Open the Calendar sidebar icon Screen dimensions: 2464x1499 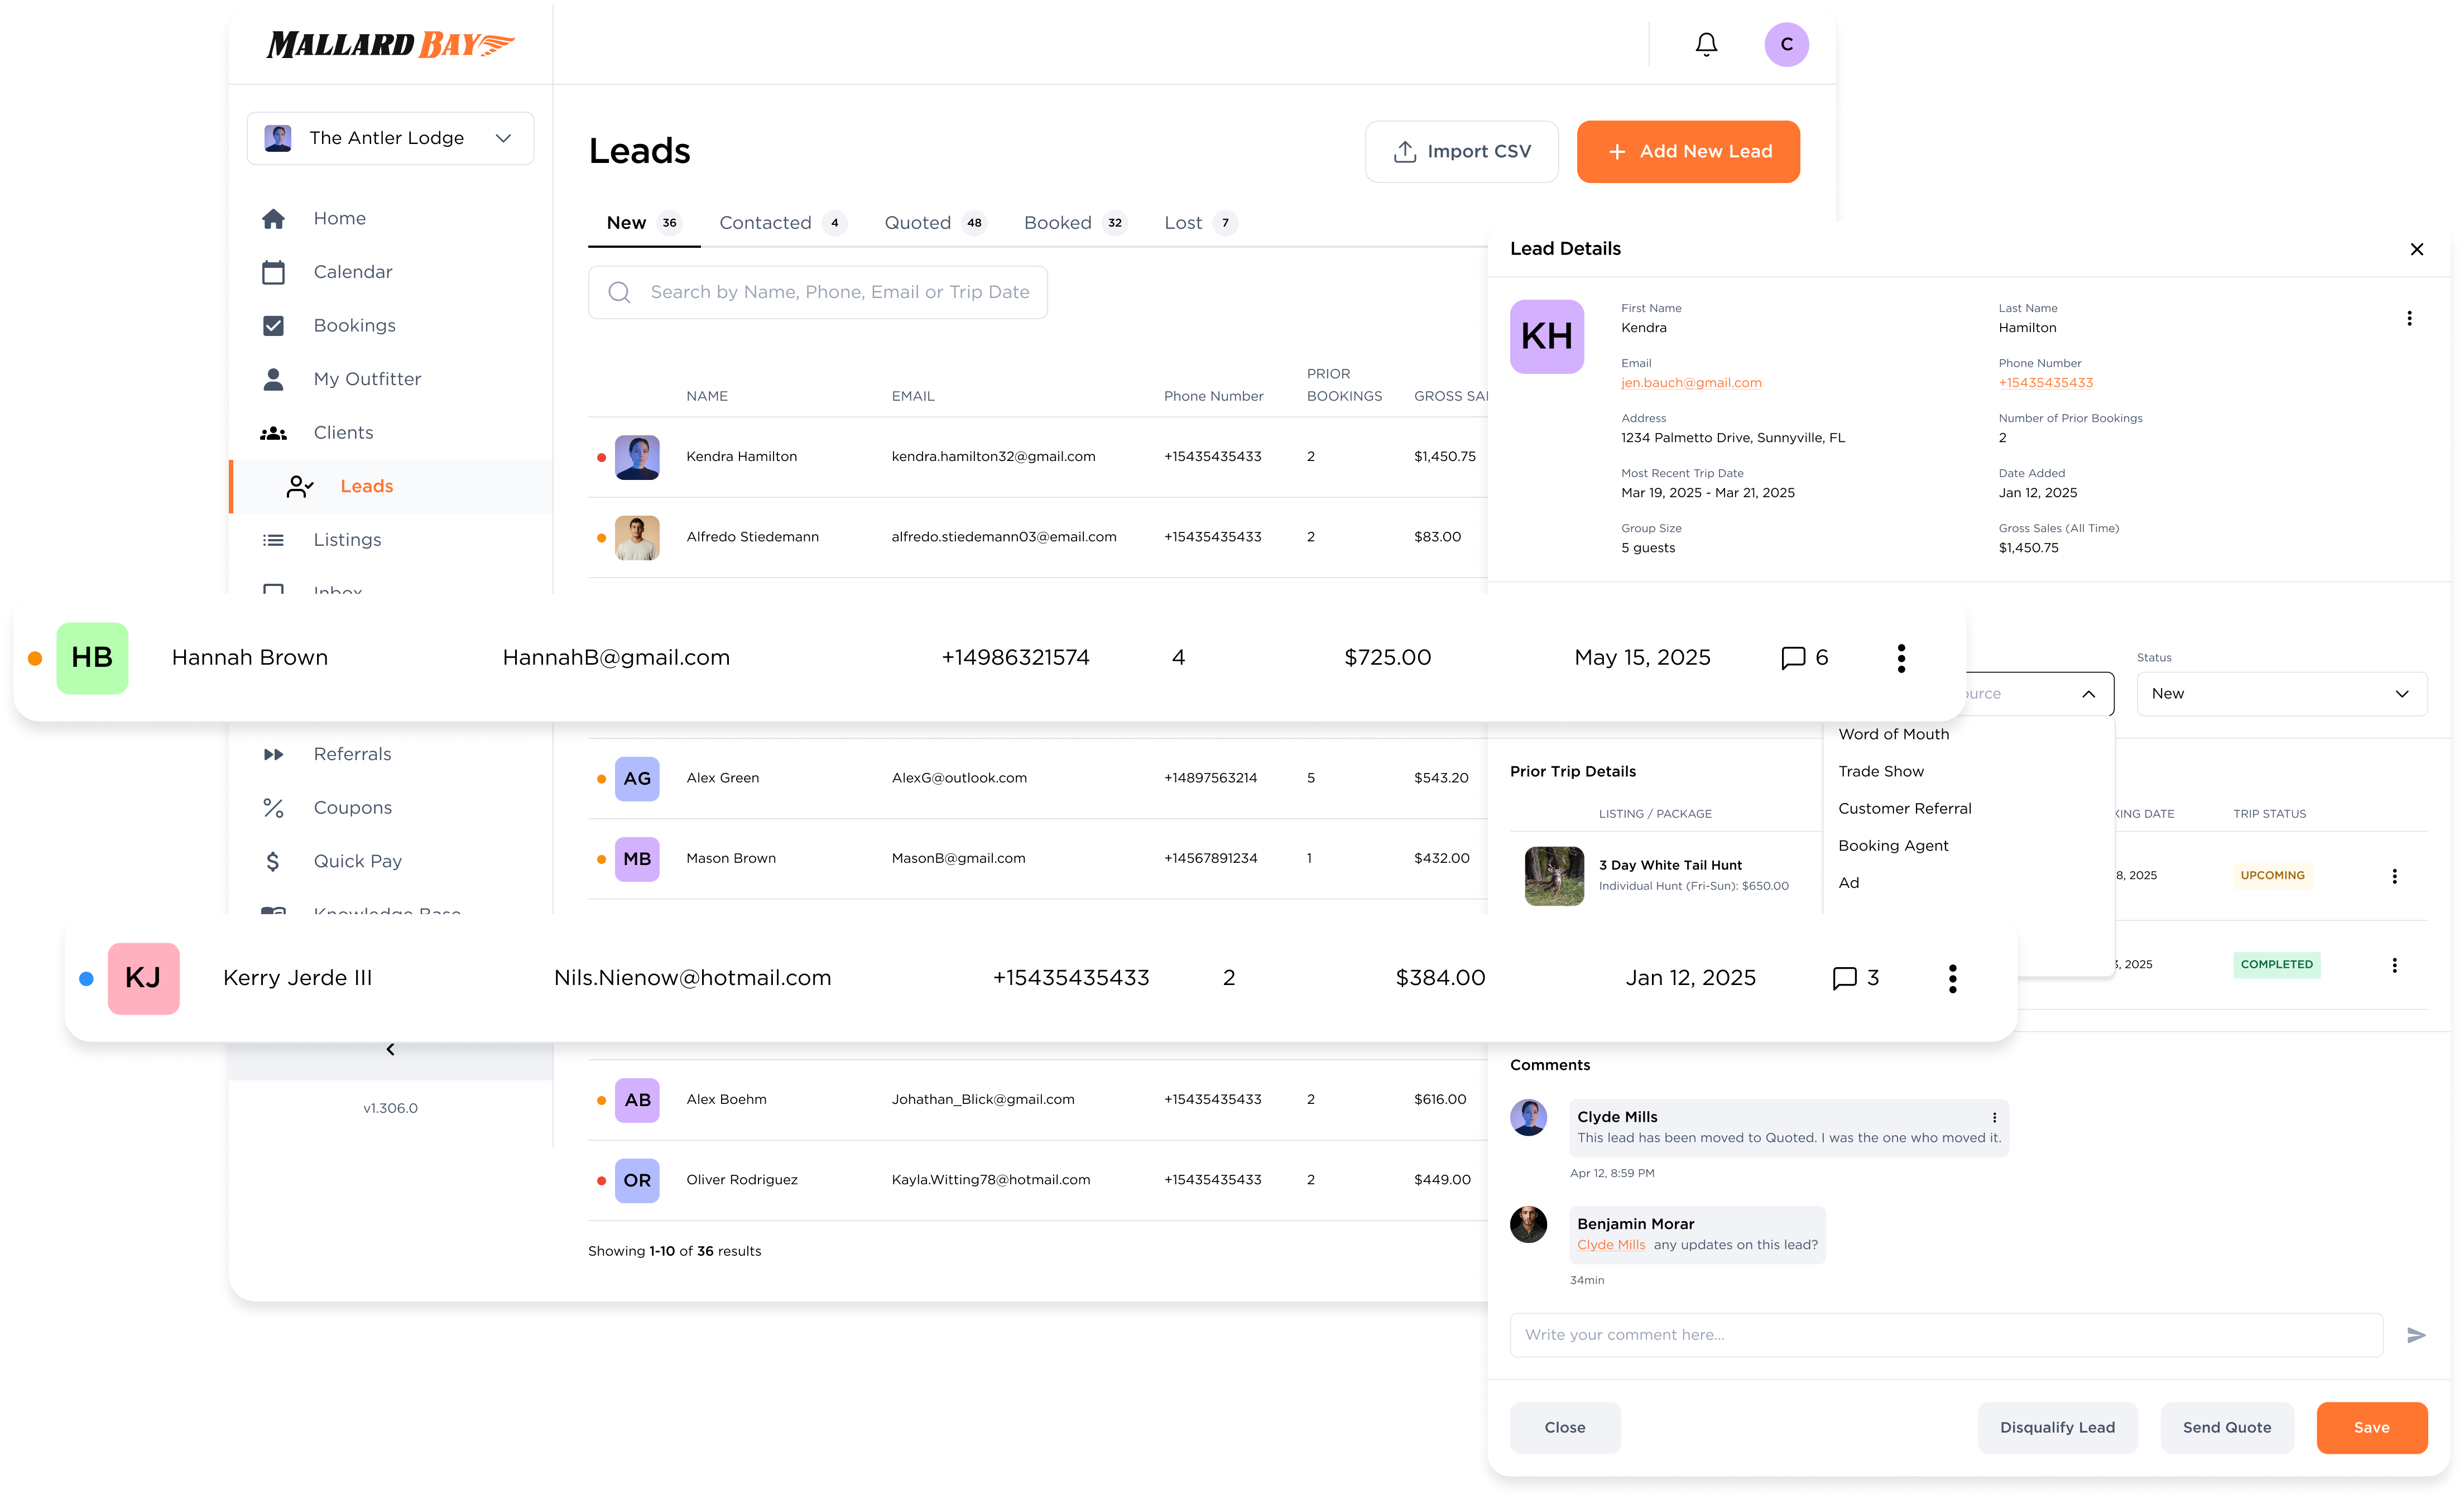273,272
